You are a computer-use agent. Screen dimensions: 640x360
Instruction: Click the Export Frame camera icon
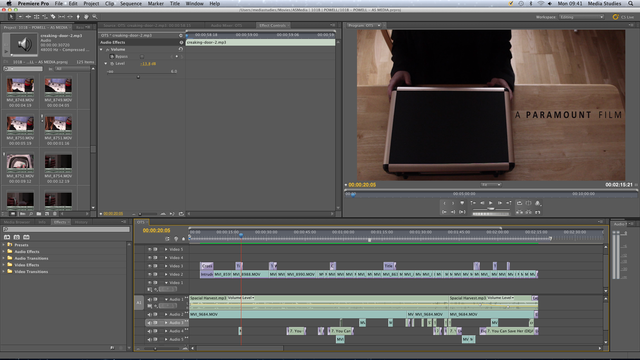pos(538,212)
